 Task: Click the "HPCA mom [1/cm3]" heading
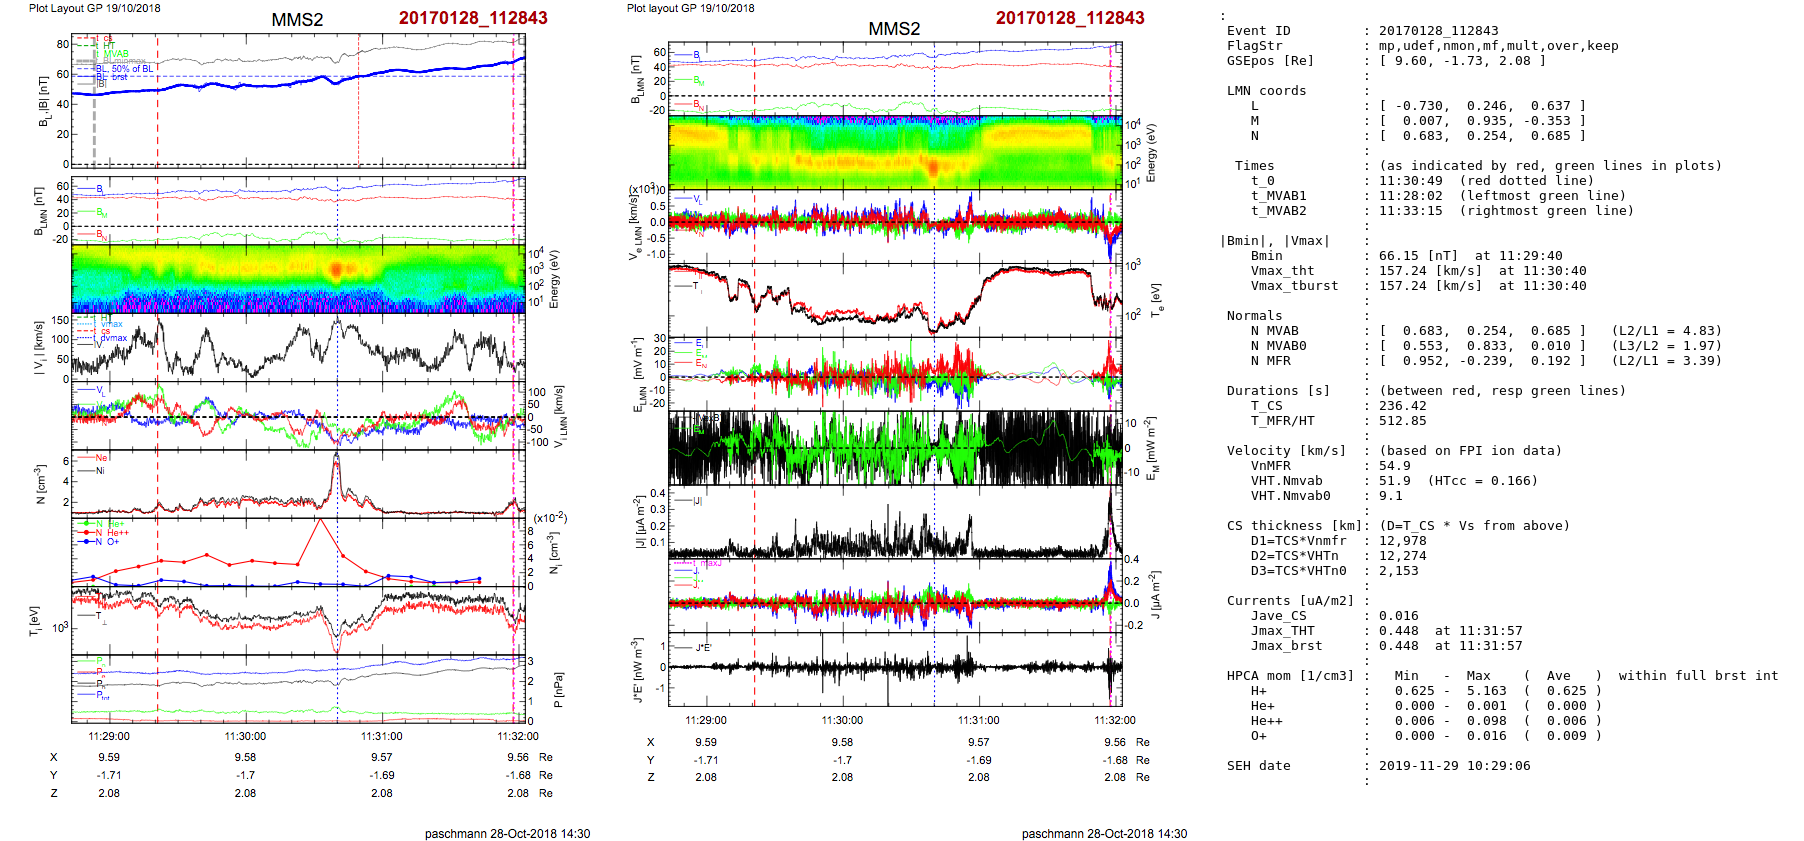[1290, 676]
